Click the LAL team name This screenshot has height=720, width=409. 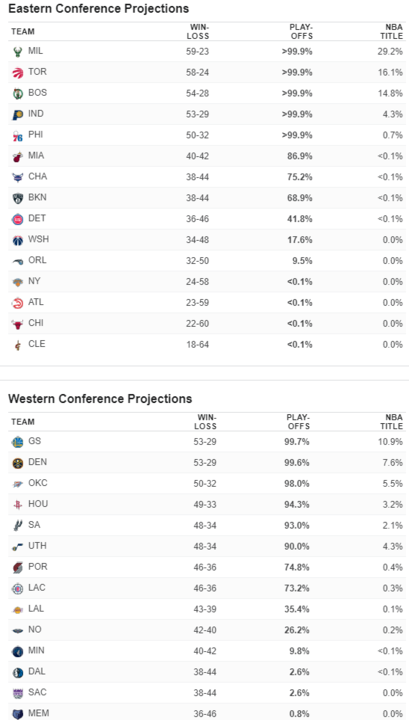click(36, 608)
